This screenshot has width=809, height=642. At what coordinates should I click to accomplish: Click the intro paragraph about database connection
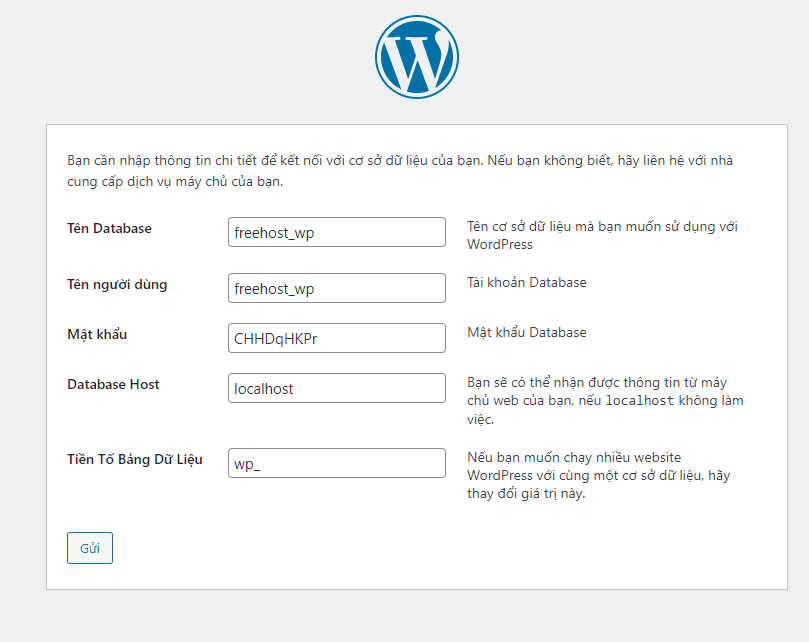[x=400, y=171]
